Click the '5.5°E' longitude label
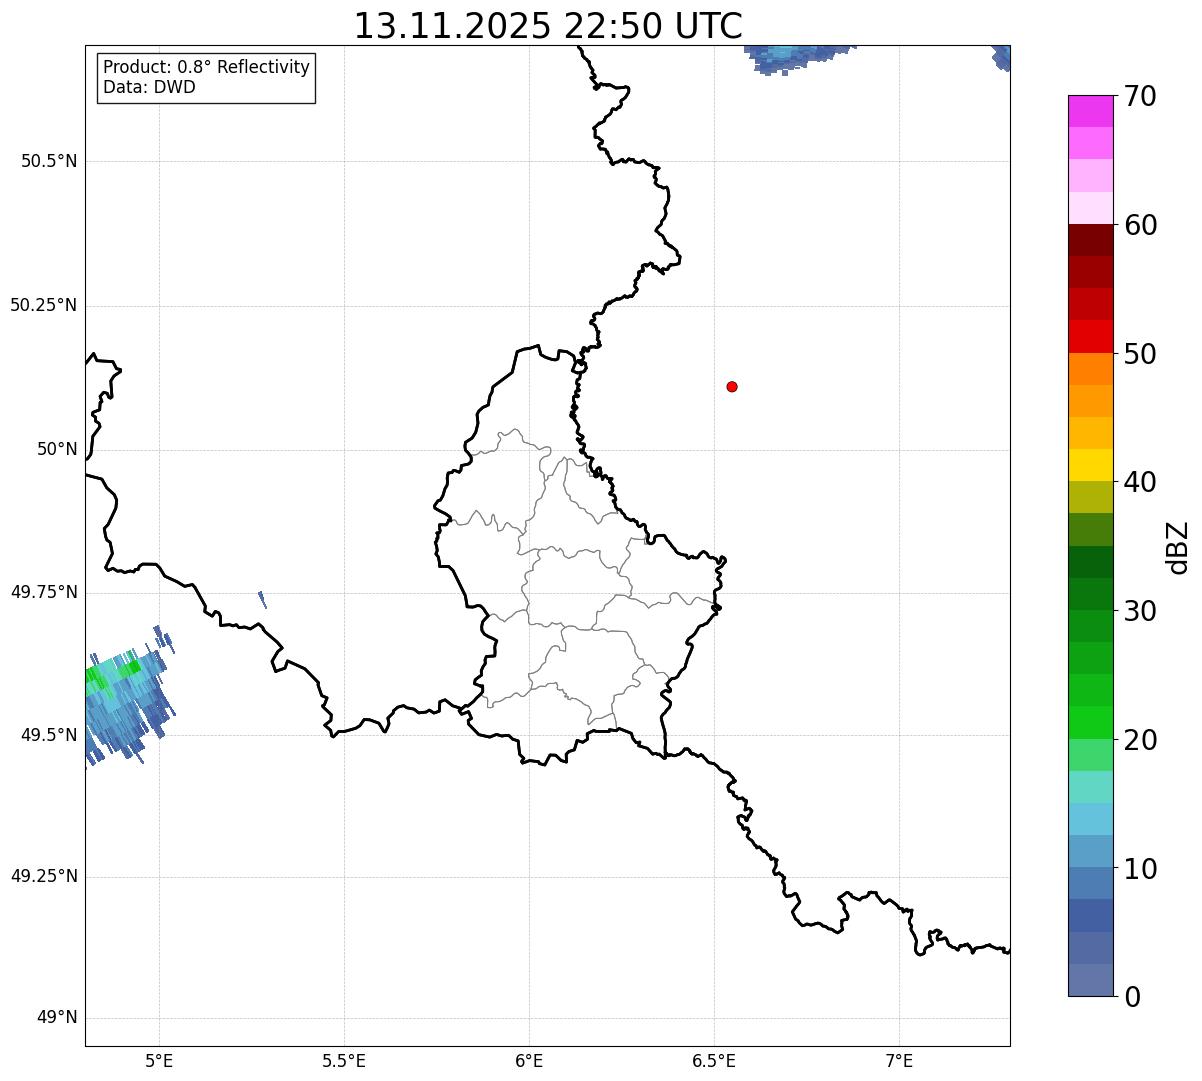1202x1081 pixels. (x=344, y=1060)
